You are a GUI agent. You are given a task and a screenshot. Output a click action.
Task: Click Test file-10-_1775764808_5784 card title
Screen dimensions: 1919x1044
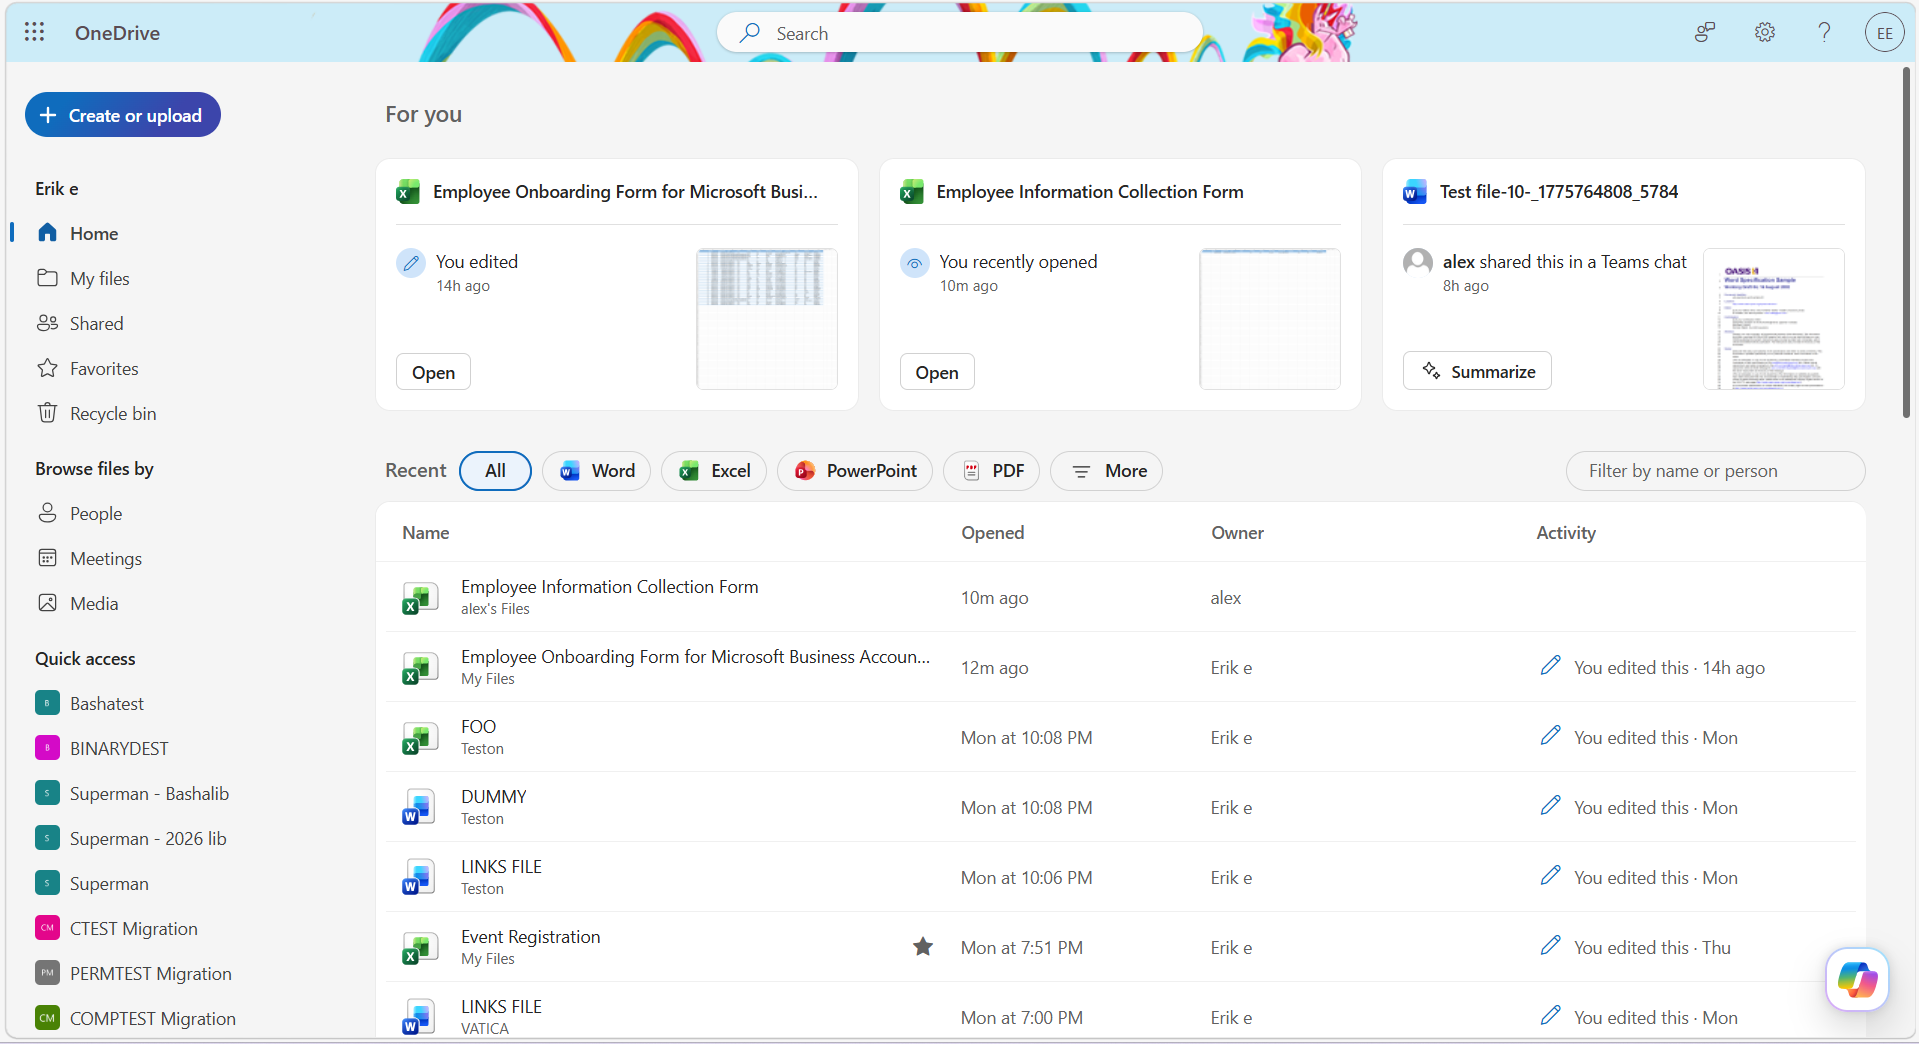coord(1558,192)
